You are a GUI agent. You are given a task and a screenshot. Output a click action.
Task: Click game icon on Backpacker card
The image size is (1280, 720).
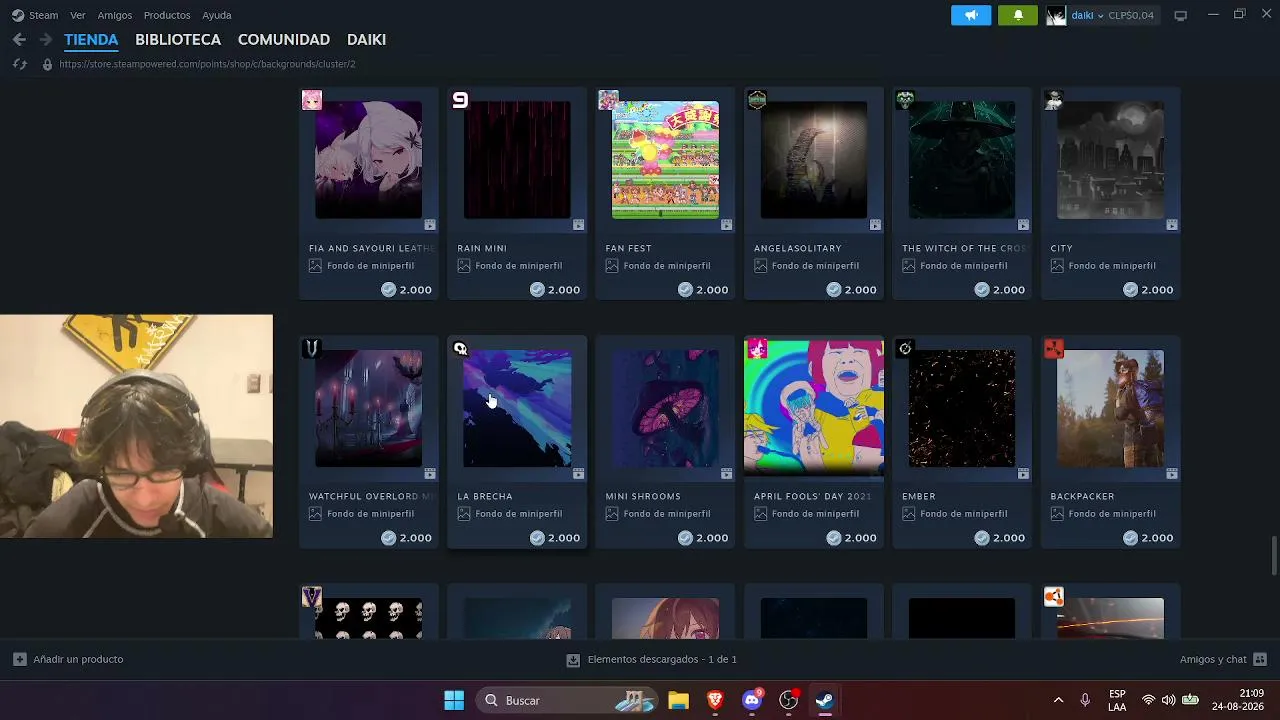(x=1053, y=348)
